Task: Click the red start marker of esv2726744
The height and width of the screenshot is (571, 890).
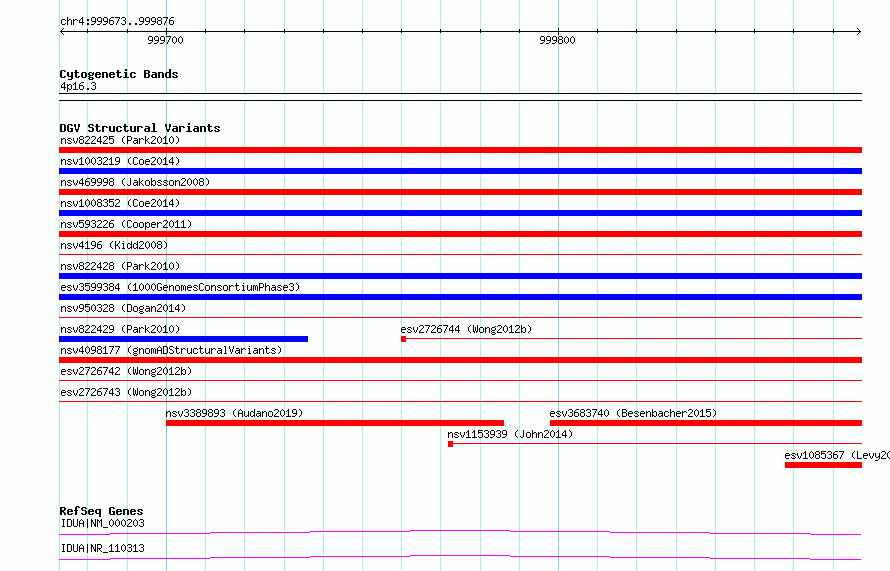Action: tap(404, 339)
